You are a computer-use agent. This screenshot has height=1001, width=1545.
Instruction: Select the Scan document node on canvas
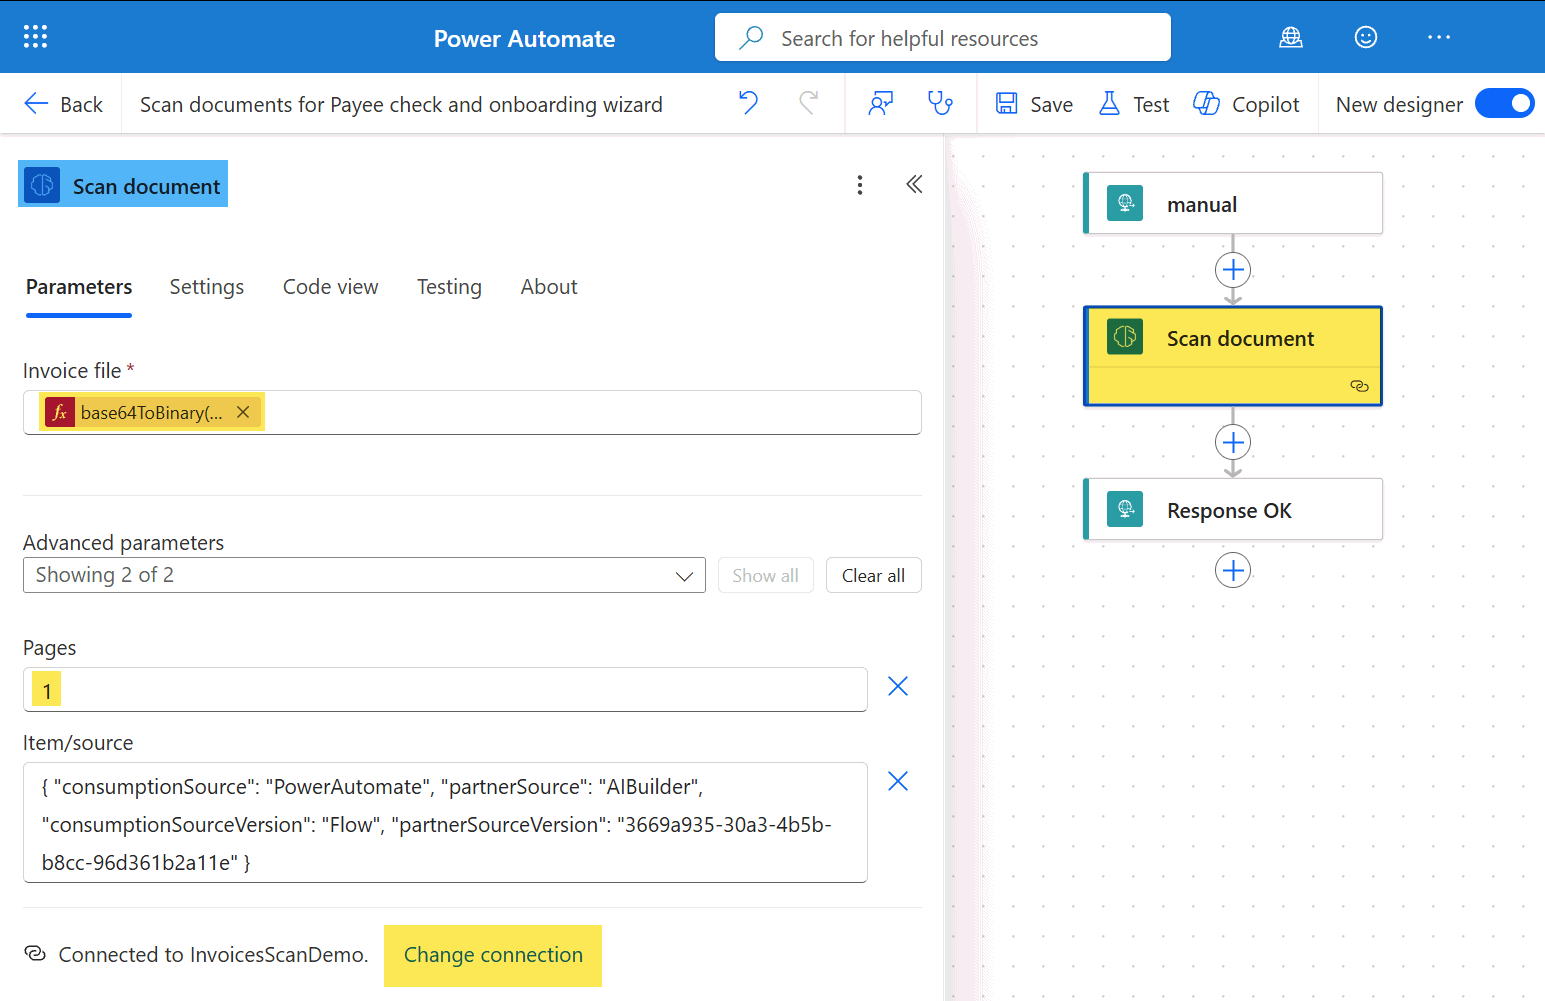[1233, 355]
